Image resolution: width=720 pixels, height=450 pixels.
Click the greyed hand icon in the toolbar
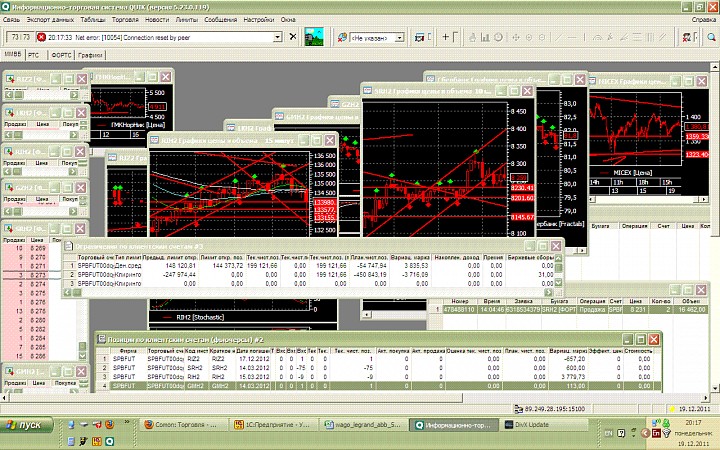click(x=472, y=38)
